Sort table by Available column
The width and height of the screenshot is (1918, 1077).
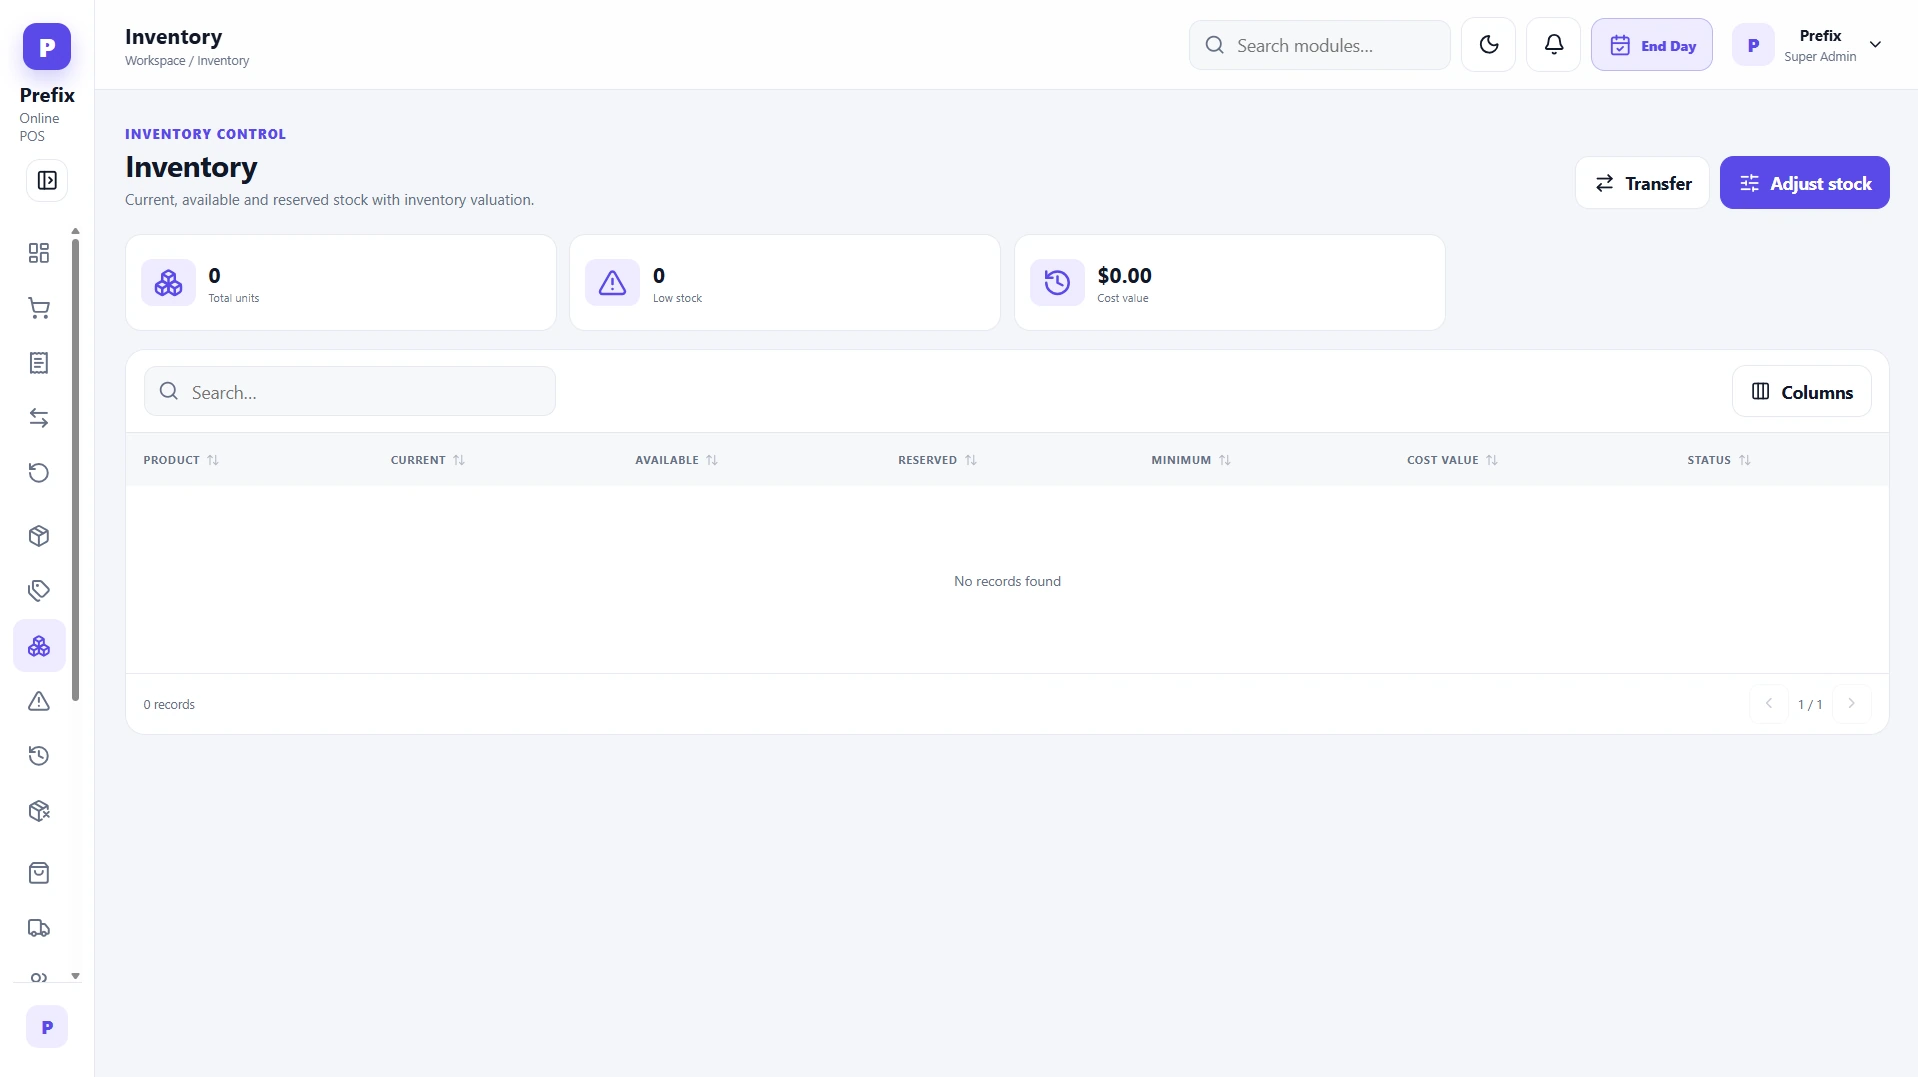pos(677,460)
